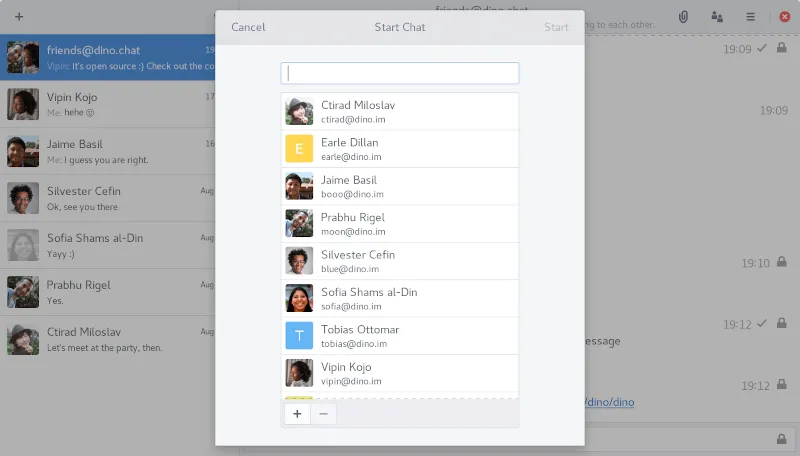800x456 pixels.
Task: Choose Prabhu Rigel moon@dino.im contact
Action: tap(399, 224)
